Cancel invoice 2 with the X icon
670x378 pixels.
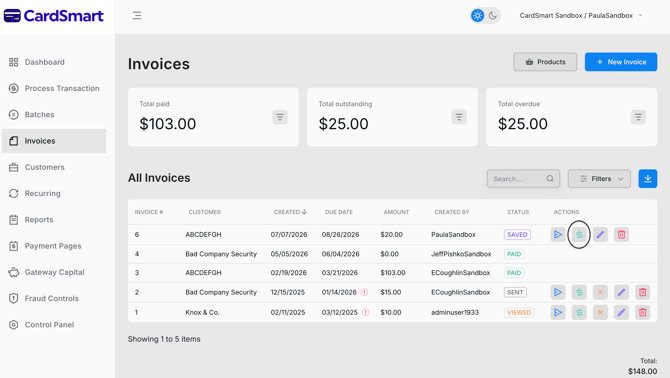point(600,292)
